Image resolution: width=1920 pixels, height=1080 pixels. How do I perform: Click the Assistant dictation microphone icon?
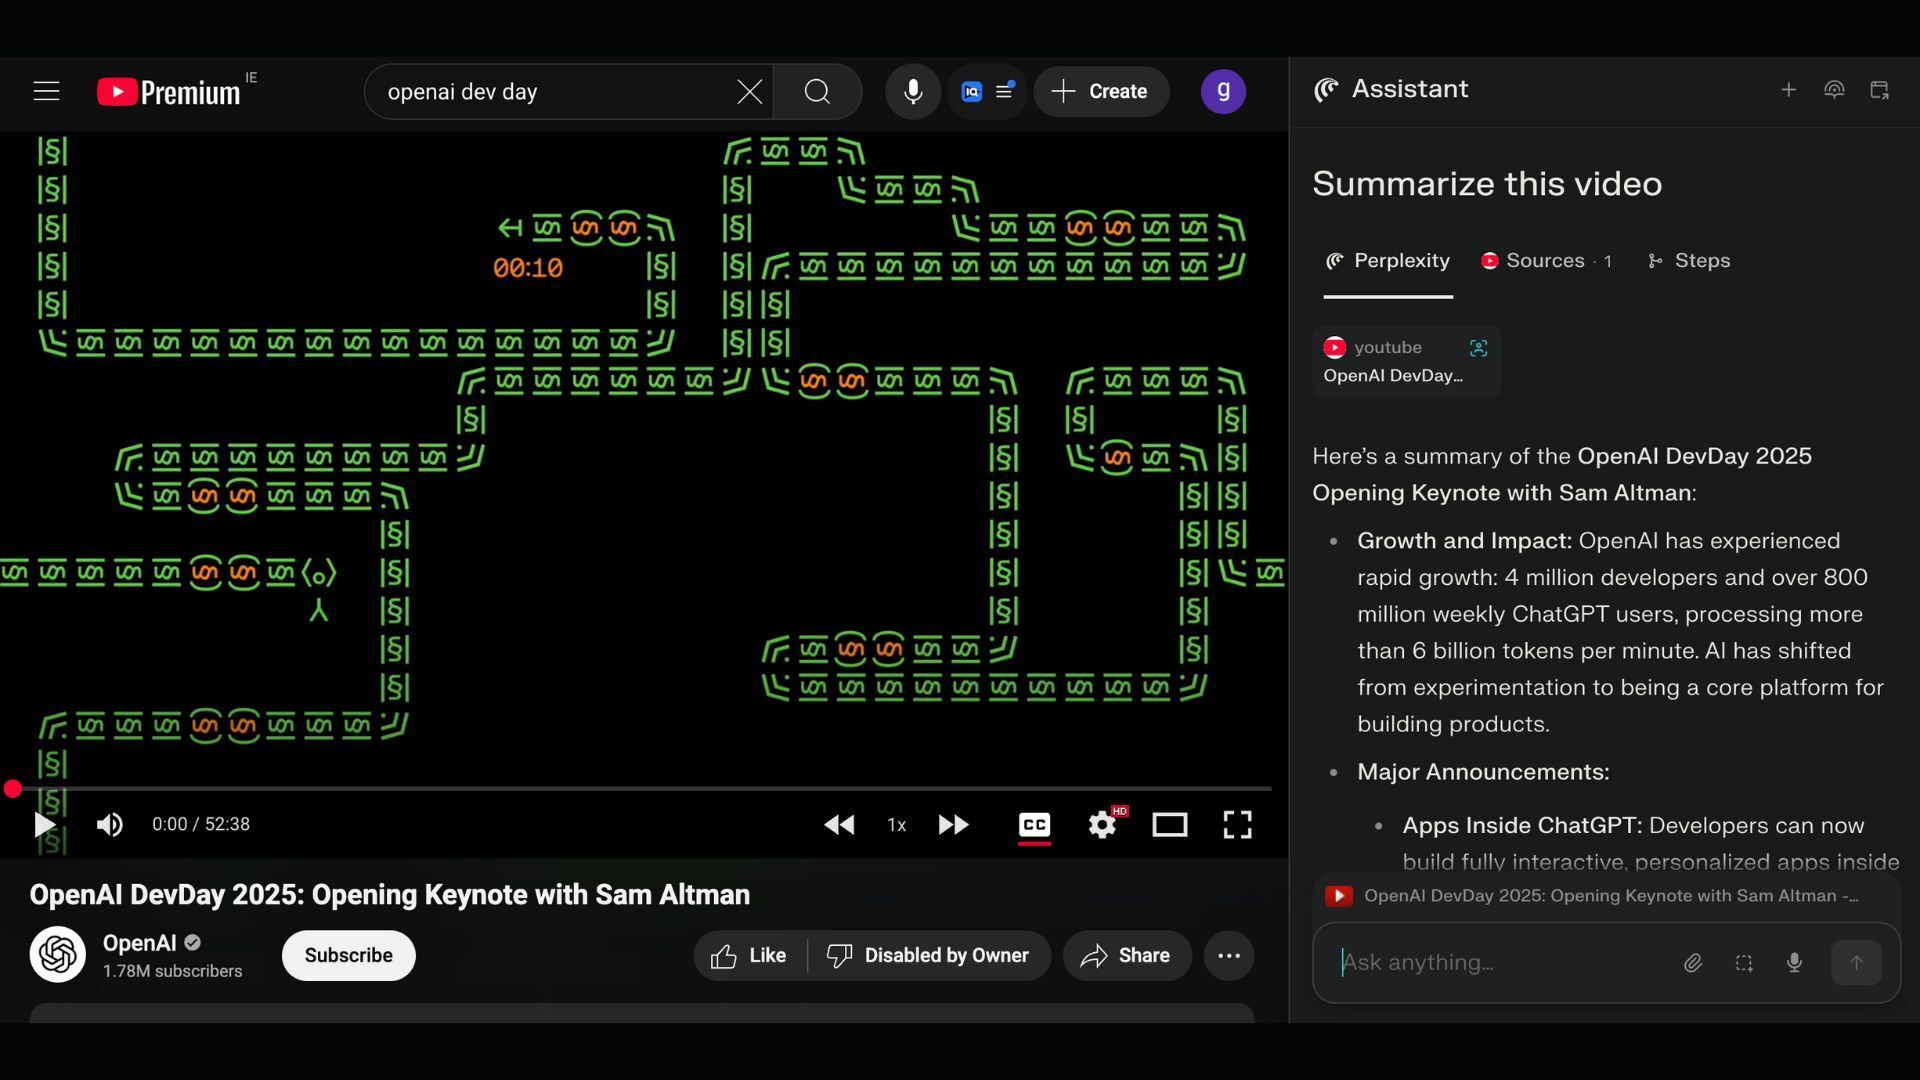pyautogui.click(x=1794, y=962)
